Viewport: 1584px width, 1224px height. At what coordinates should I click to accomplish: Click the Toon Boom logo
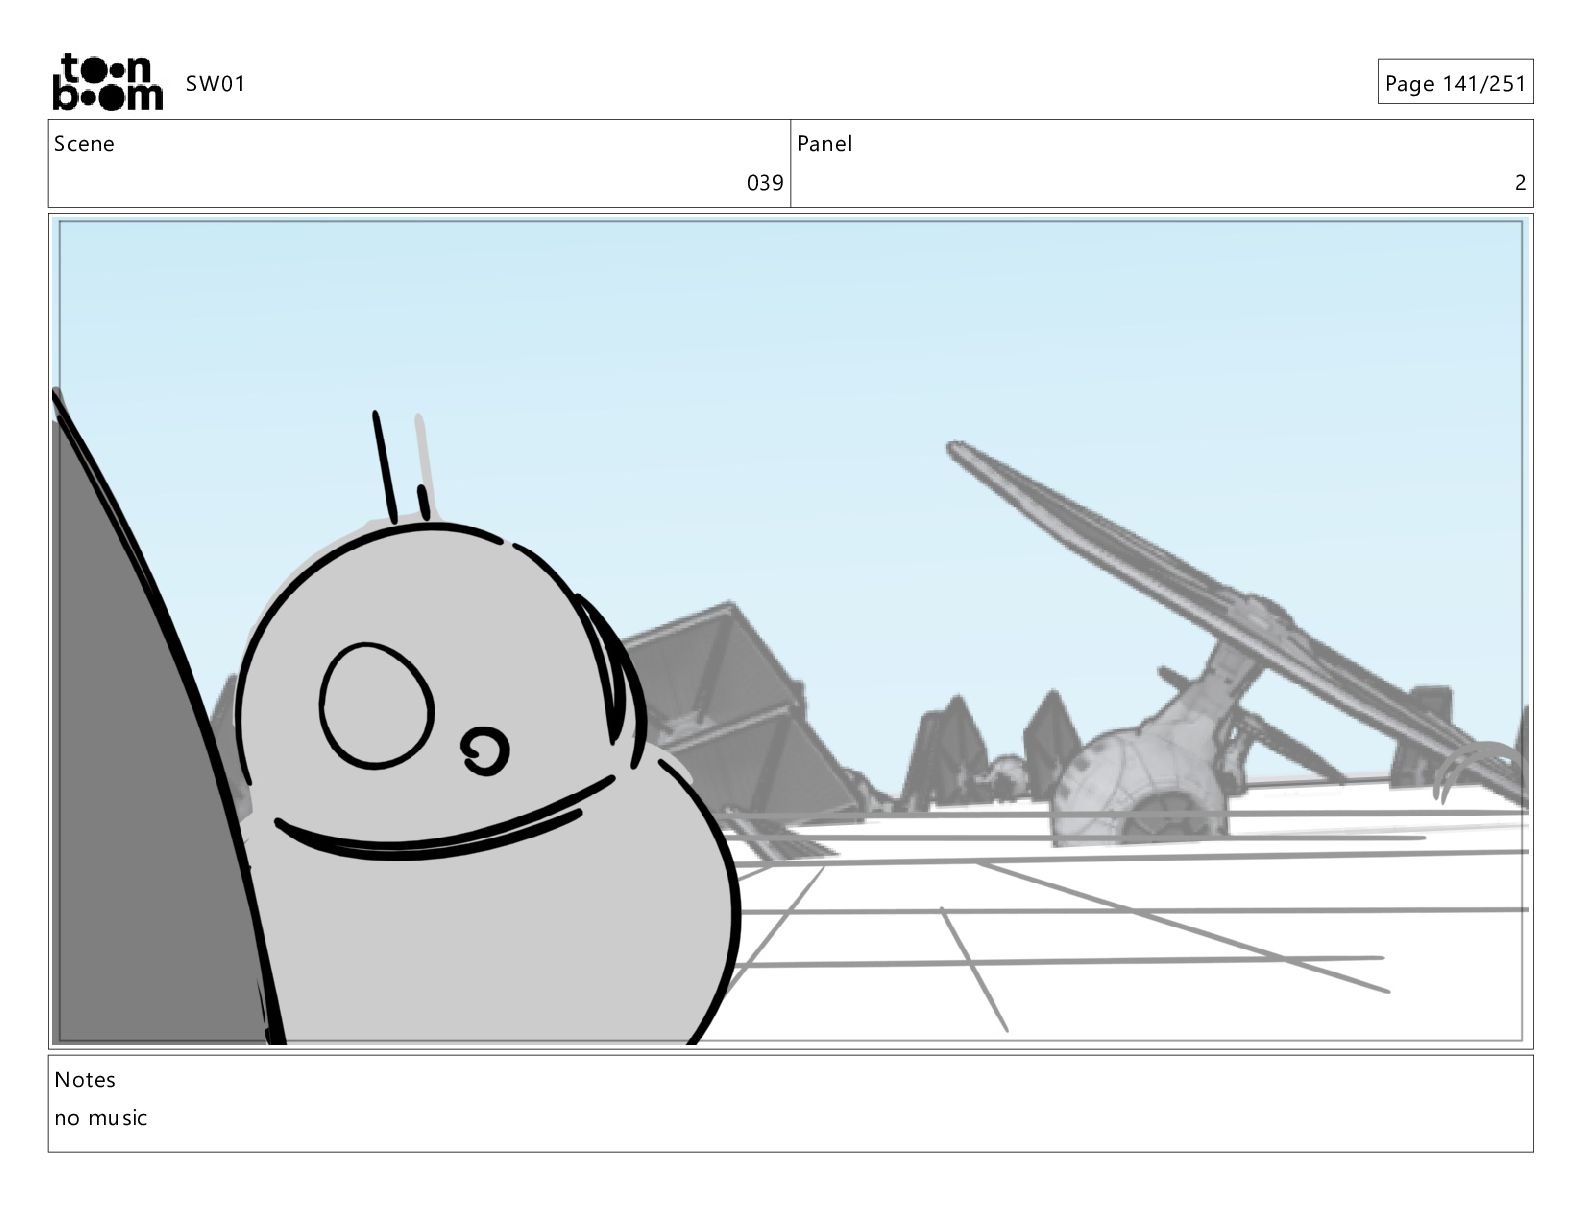(107, 82)
